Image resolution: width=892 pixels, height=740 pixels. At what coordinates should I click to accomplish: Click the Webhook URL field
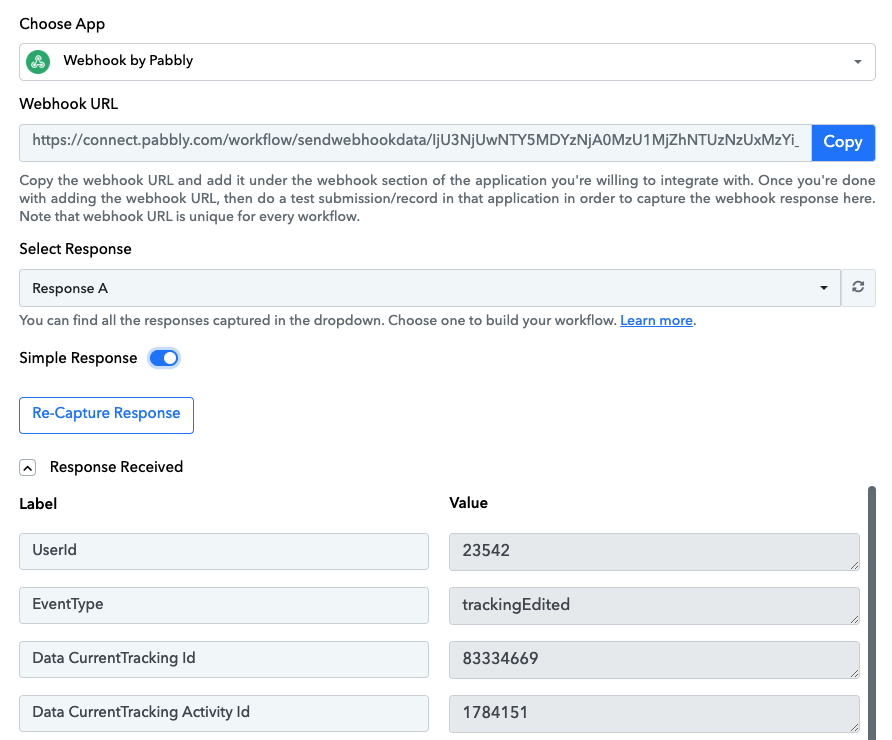pyautogui.click(x=415, y=143)
